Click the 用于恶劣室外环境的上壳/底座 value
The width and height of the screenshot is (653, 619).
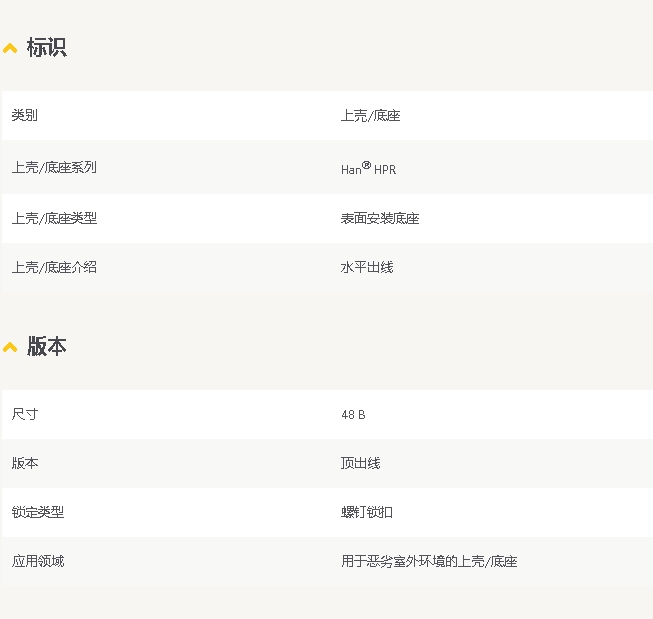pyautogui.click(x=429, y=561)
